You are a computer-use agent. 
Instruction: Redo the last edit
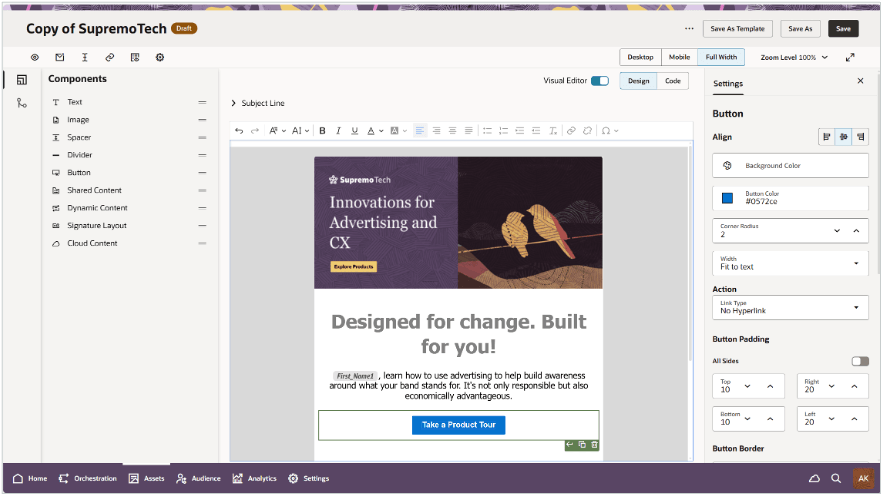[255, 131]
